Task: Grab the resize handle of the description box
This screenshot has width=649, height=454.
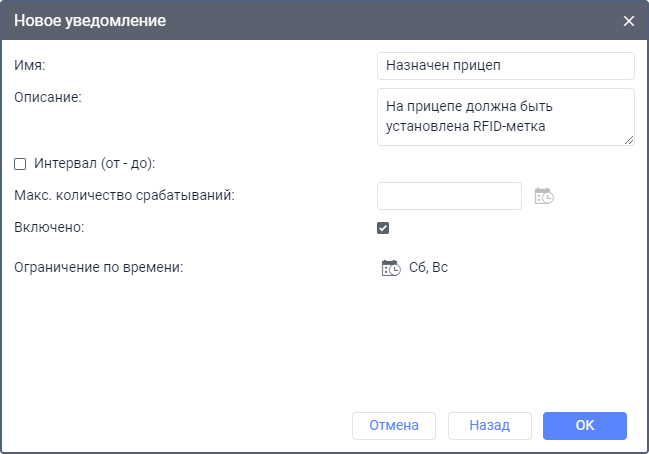Action: pos(629,140)
